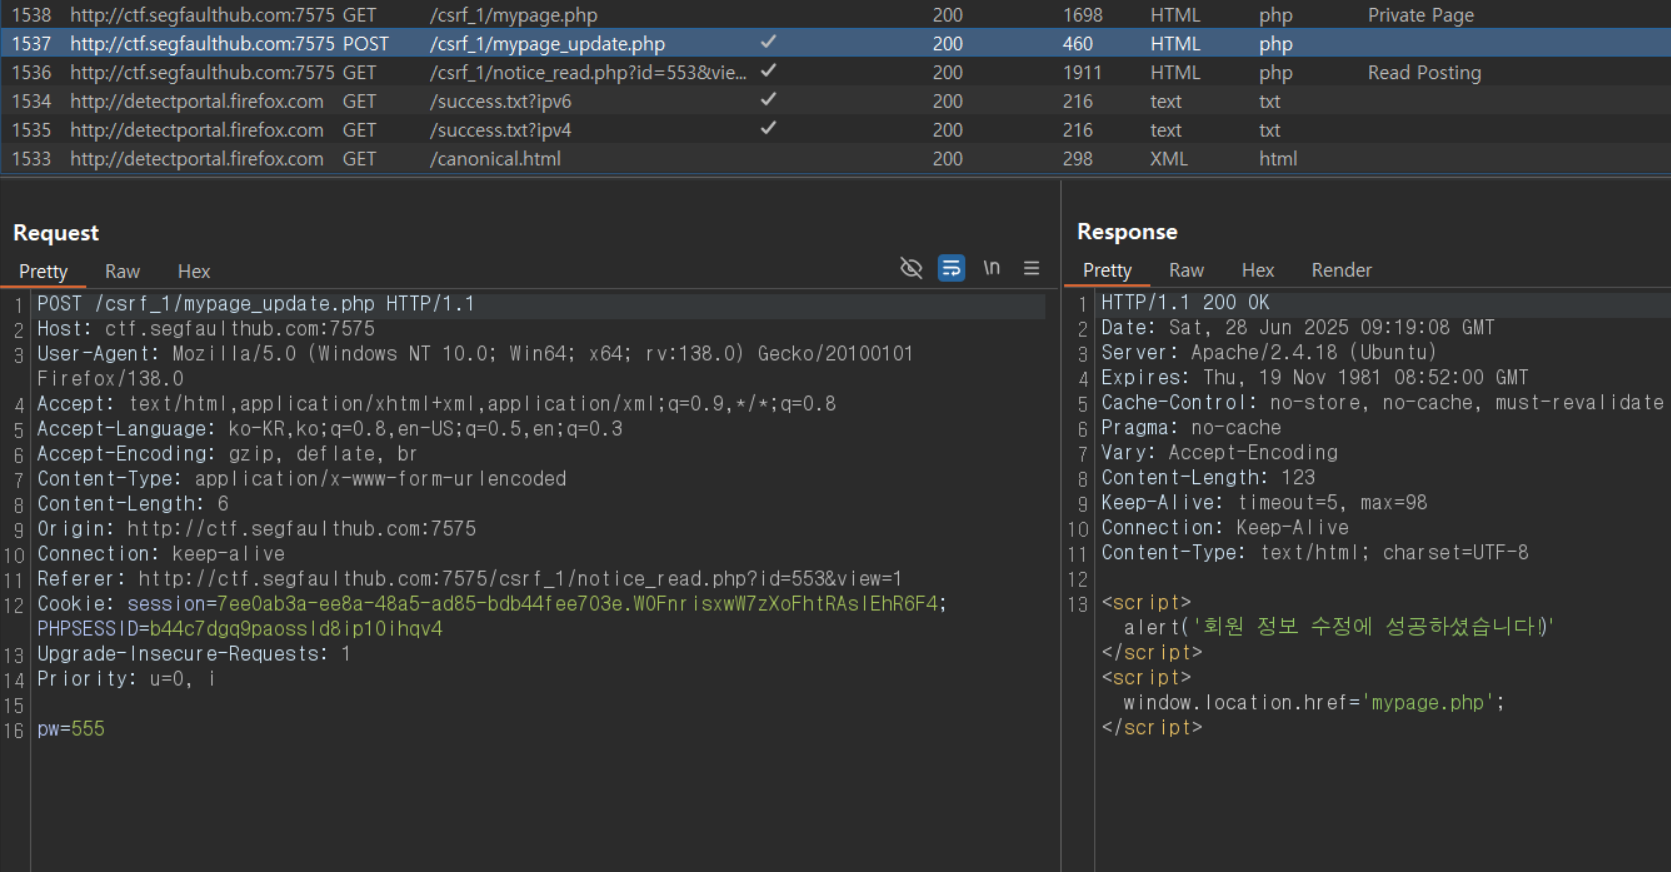Click the Referer header line
This screenshot has height=872, width=1671.
[470, 579]
